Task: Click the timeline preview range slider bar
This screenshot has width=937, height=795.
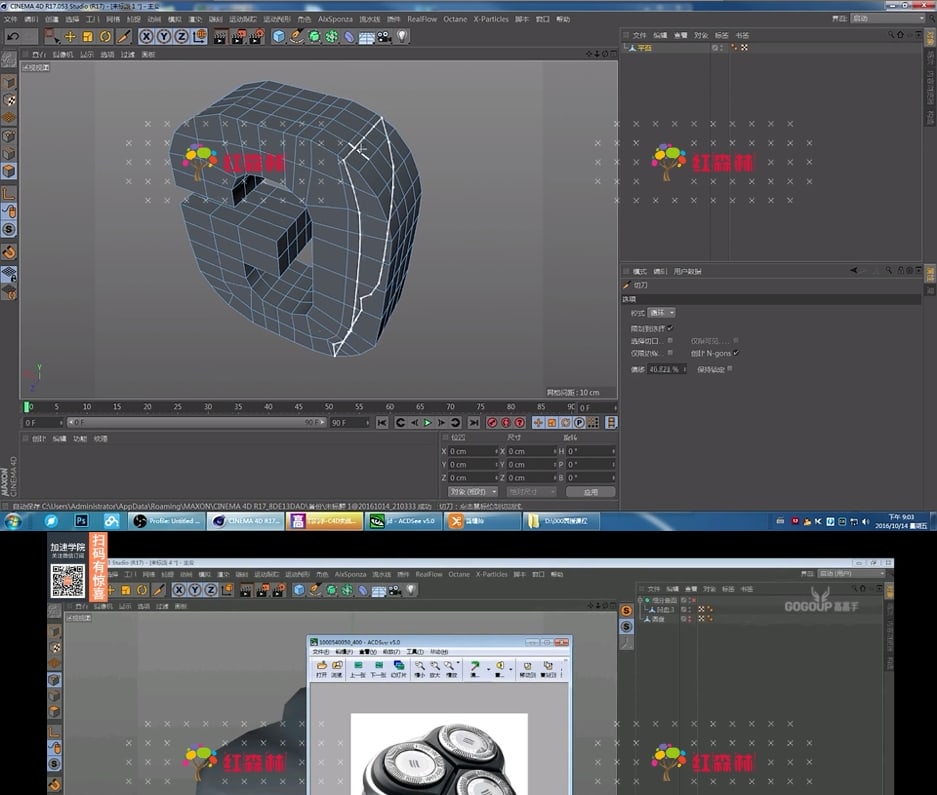Action: coord(196,423)
